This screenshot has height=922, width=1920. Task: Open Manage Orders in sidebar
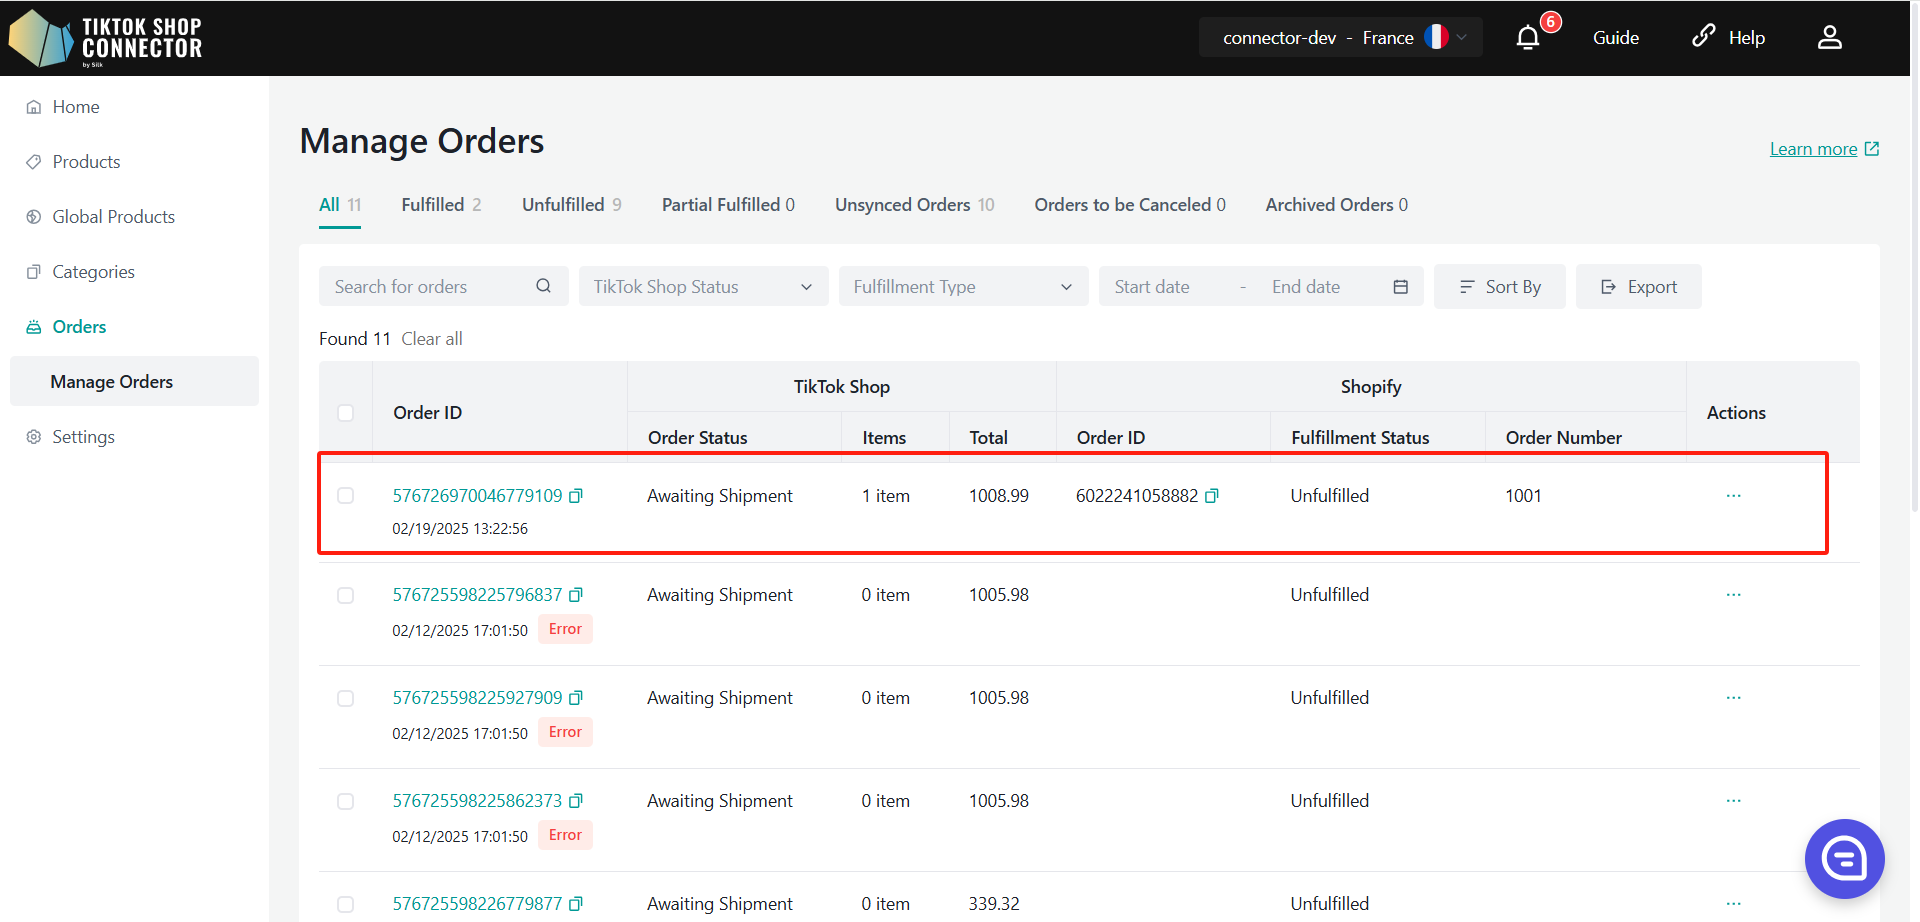134,382
